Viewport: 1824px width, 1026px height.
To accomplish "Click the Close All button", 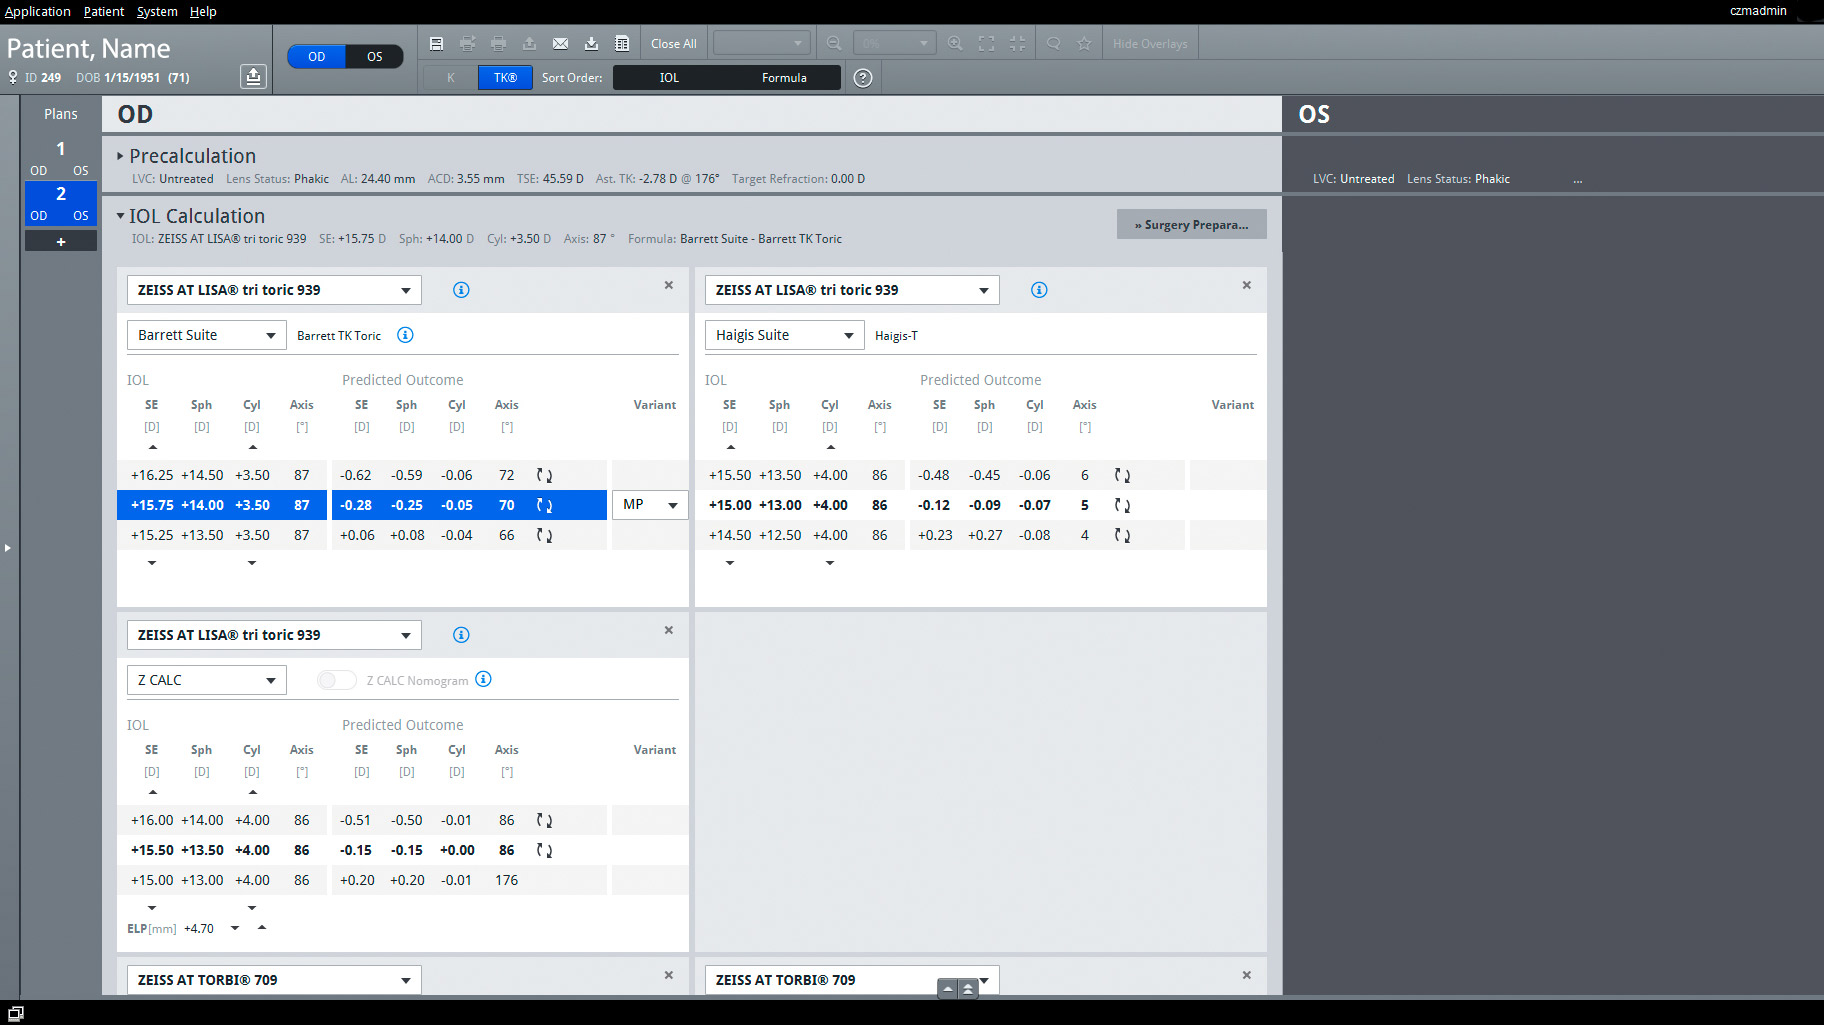I will (x=673, y=43).
